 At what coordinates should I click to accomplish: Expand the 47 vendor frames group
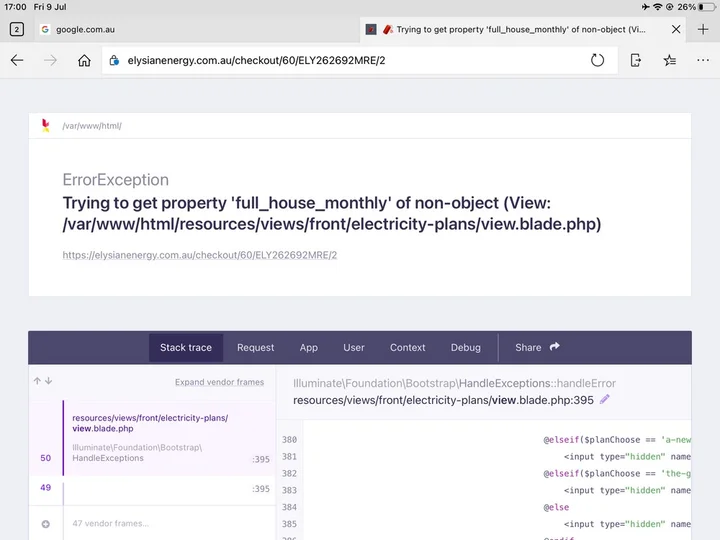(x=46, y=523)
